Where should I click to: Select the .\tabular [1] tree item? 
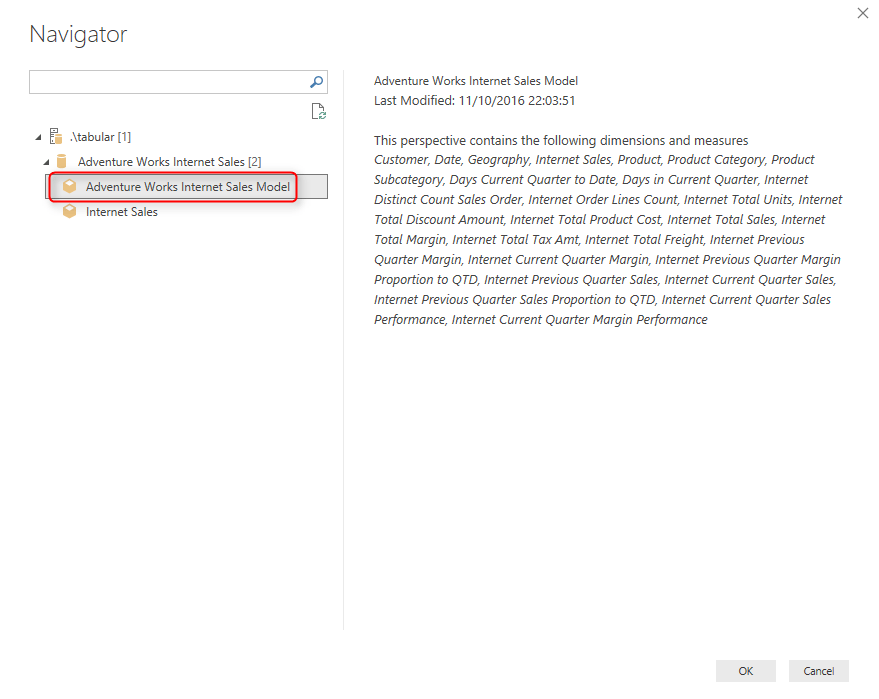pos(100,137)
